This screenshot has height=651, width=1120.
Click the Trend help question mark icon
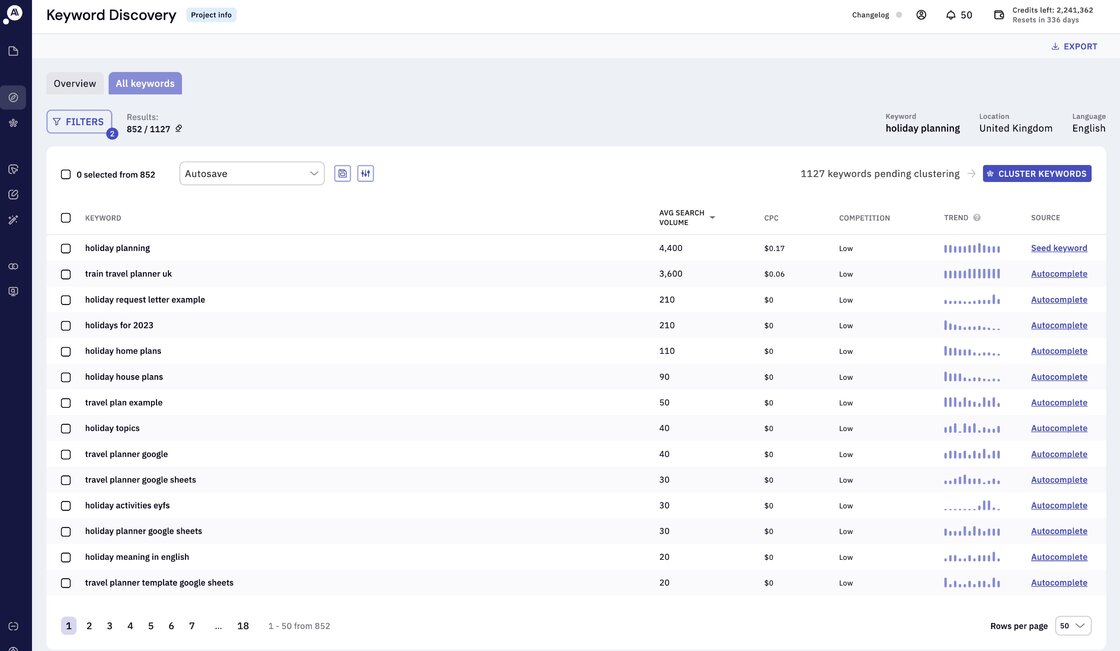click(x=976, y=218)
